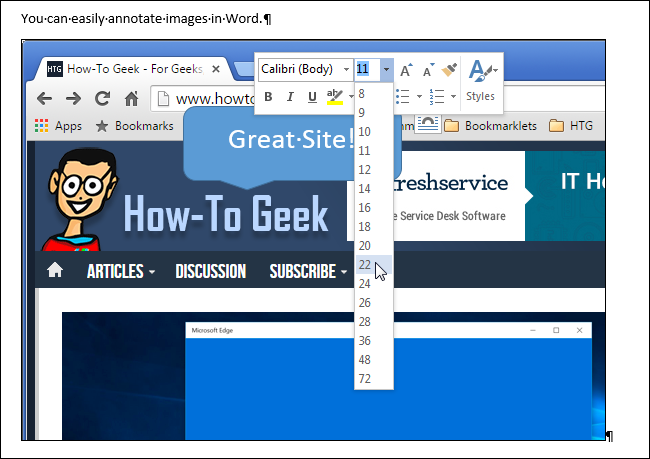The image size is (650, 459).
Task: Choose font size 9 from list
Action: click(x=374, y=113)
